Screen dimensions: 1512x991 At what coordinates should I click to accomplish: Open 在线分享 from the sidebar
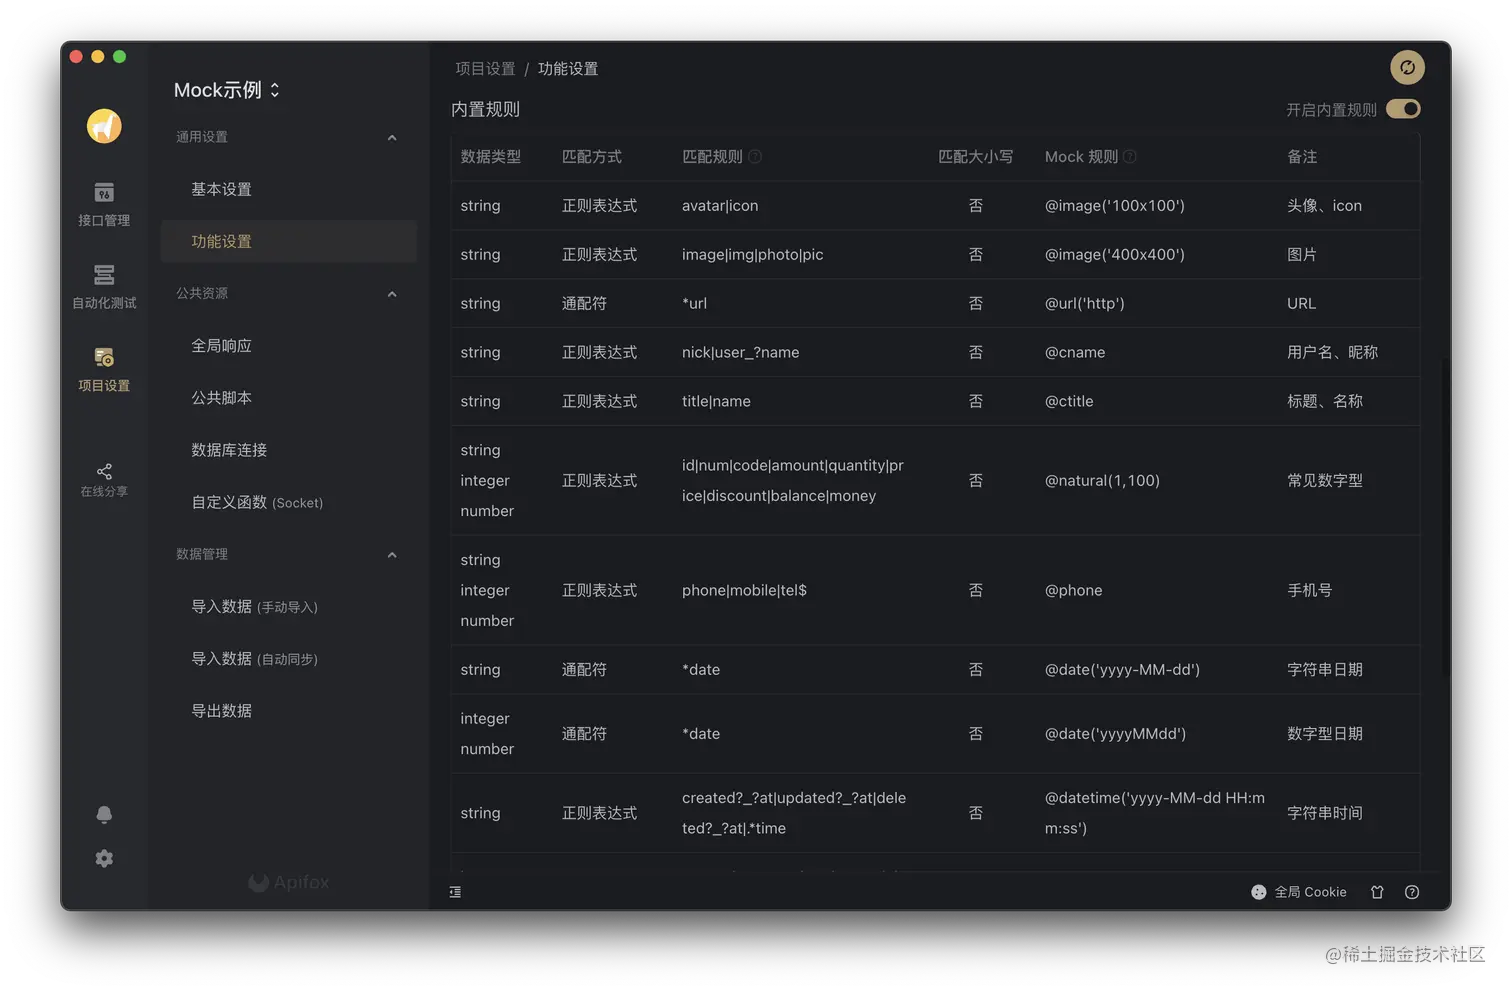[x=103, y=478]
